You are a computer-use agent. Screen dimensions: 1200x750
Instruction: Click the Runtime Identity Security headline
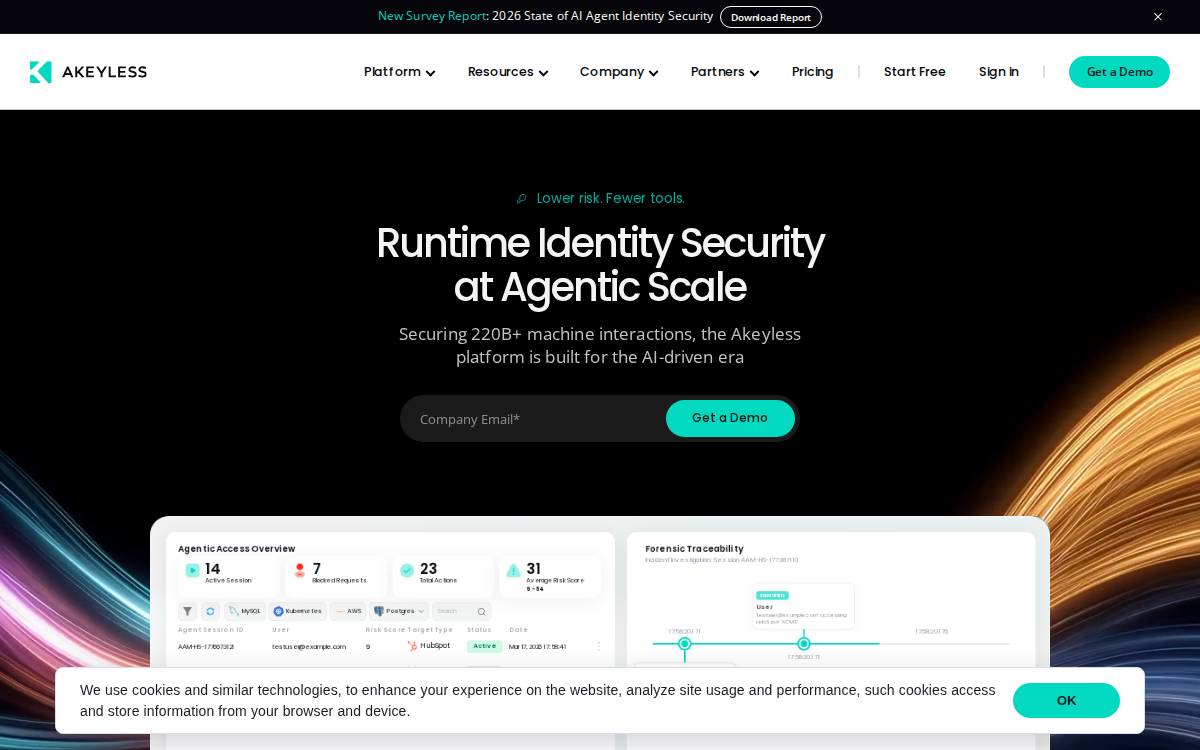[x=600, y=265]
